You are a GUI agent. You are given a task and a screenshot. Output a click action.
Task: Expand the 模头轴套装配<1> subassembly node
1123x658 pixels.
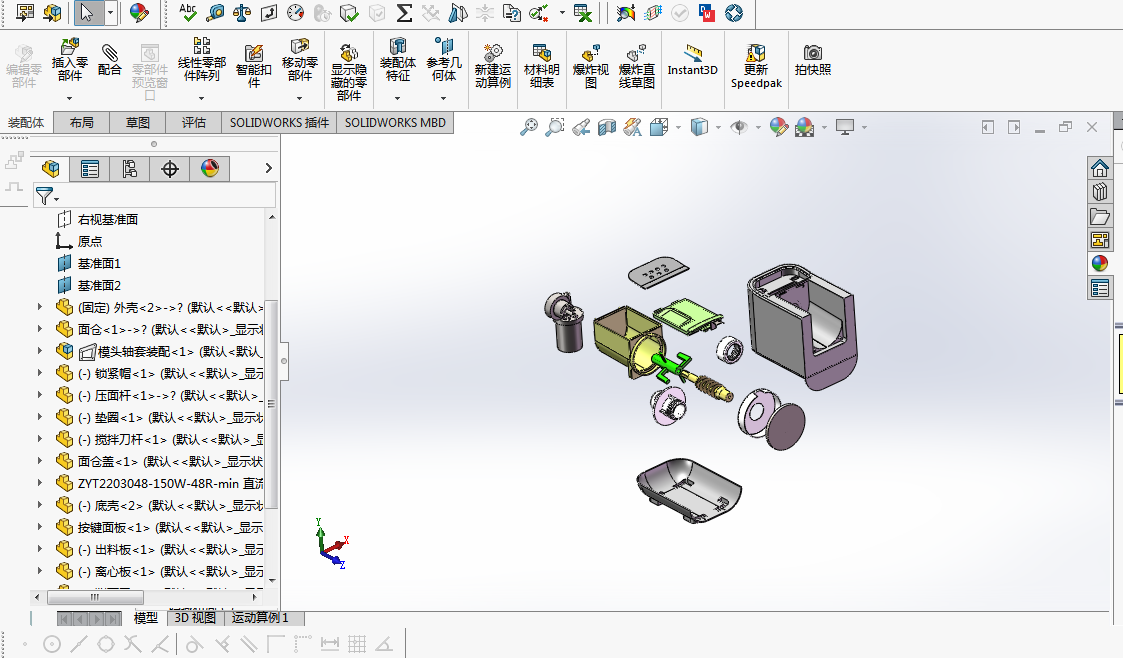[40, 351]
